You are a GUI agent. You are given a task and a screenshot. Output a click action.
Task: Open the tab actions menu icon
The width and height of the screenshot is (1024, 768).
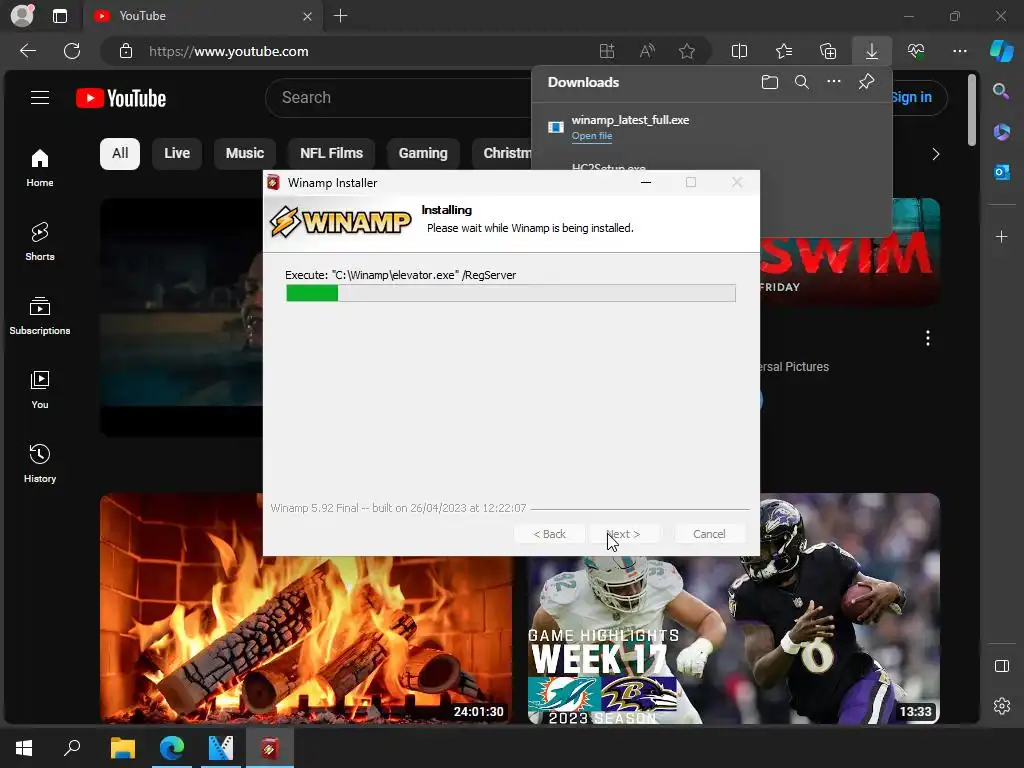point(60,16)
